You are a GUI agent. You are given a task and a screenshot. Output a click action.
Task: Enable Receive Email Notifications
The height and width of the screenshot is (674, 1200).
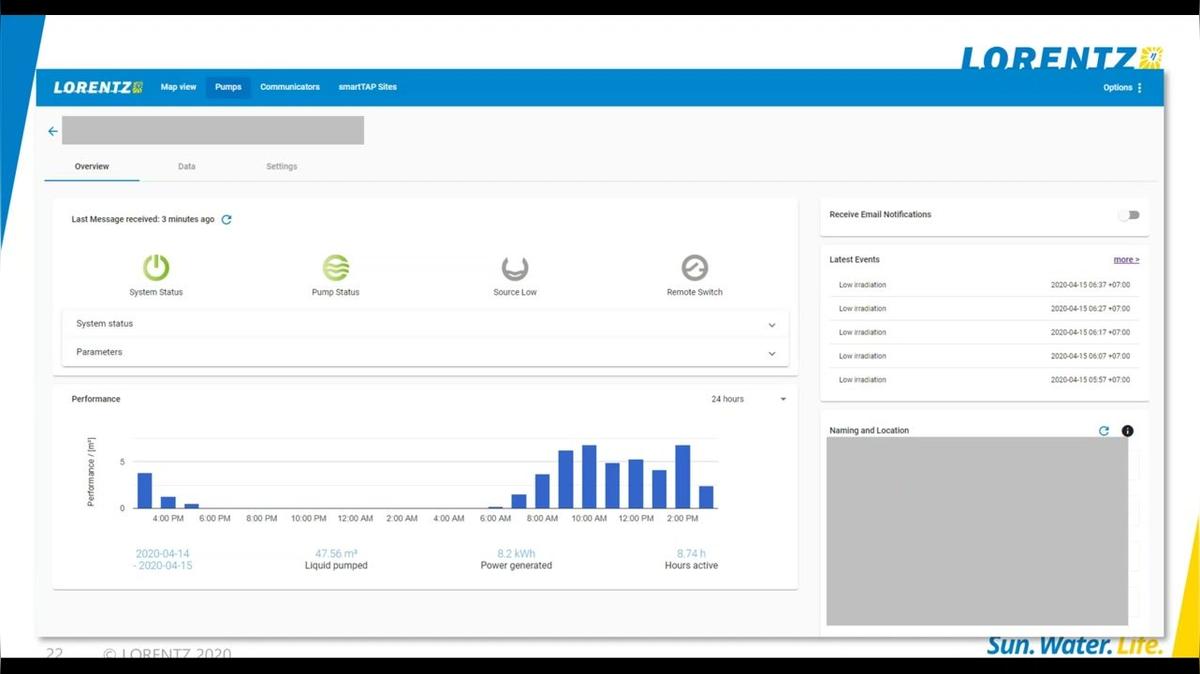(1129, 215)
